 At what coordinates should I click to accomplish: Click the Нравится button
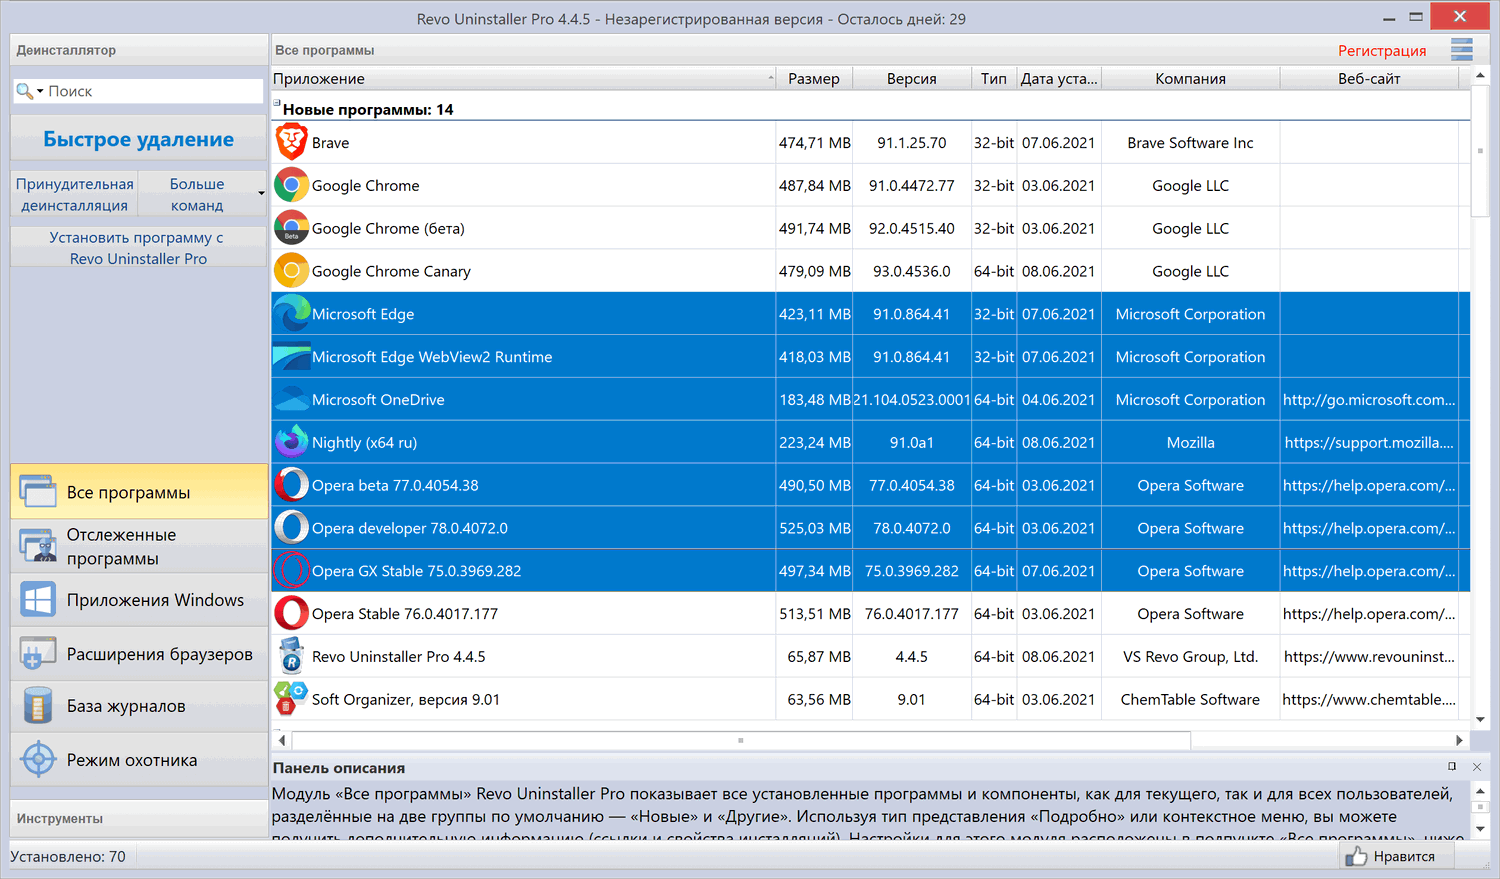(1395, 856)
